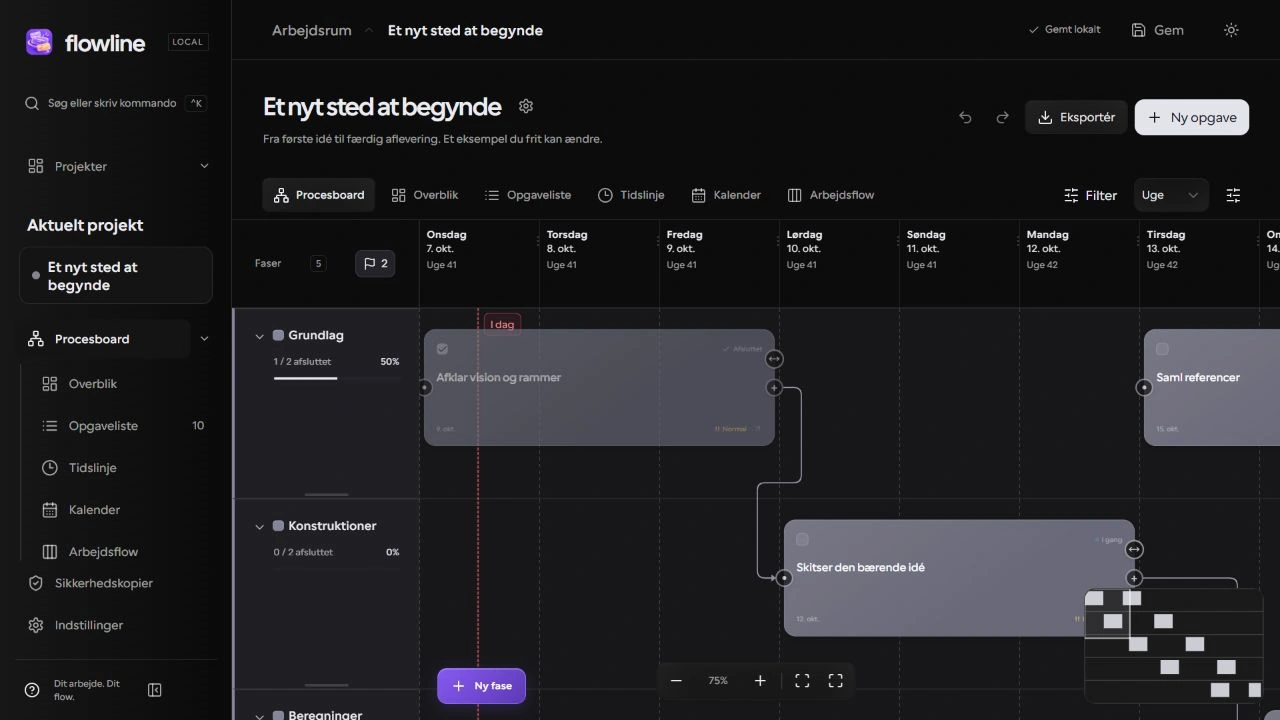Switch to the Tidslinje tab
1280x720 pixels.
(x=631, y=195)
